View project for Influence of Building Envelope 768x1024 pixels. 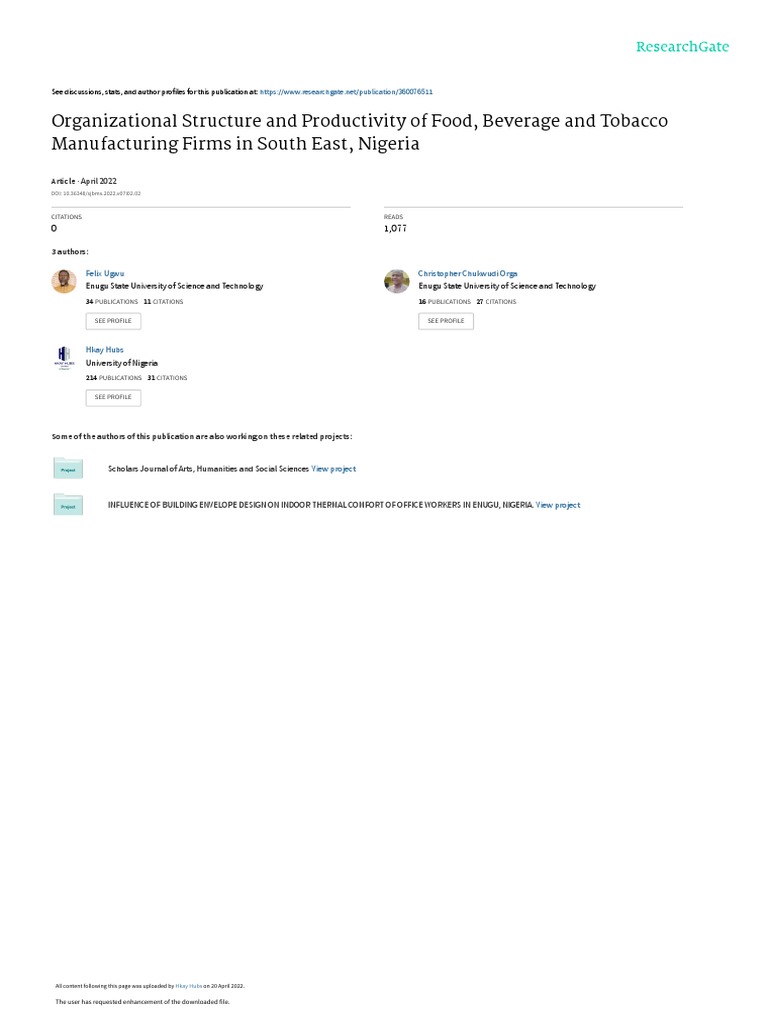[x=558, y=505]
